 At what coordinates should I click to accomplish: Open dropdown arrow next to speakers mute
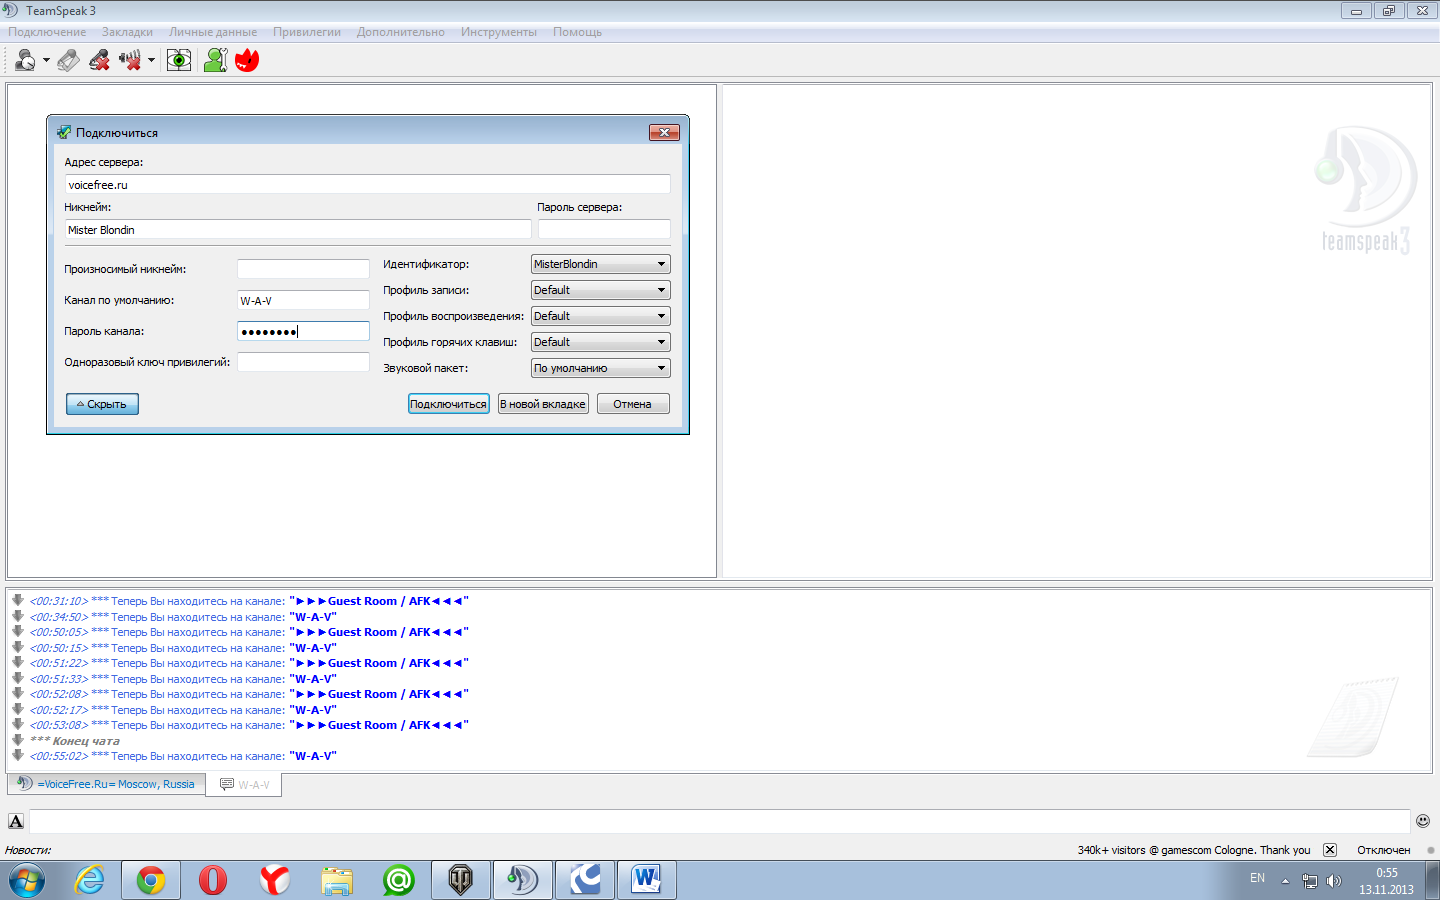tap(151, 61)
